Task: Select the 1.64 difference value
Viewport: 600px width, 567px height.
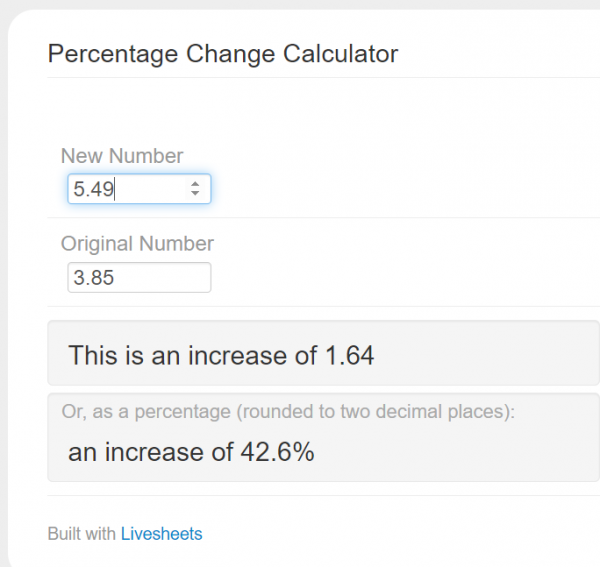Action: click(349, 354)
